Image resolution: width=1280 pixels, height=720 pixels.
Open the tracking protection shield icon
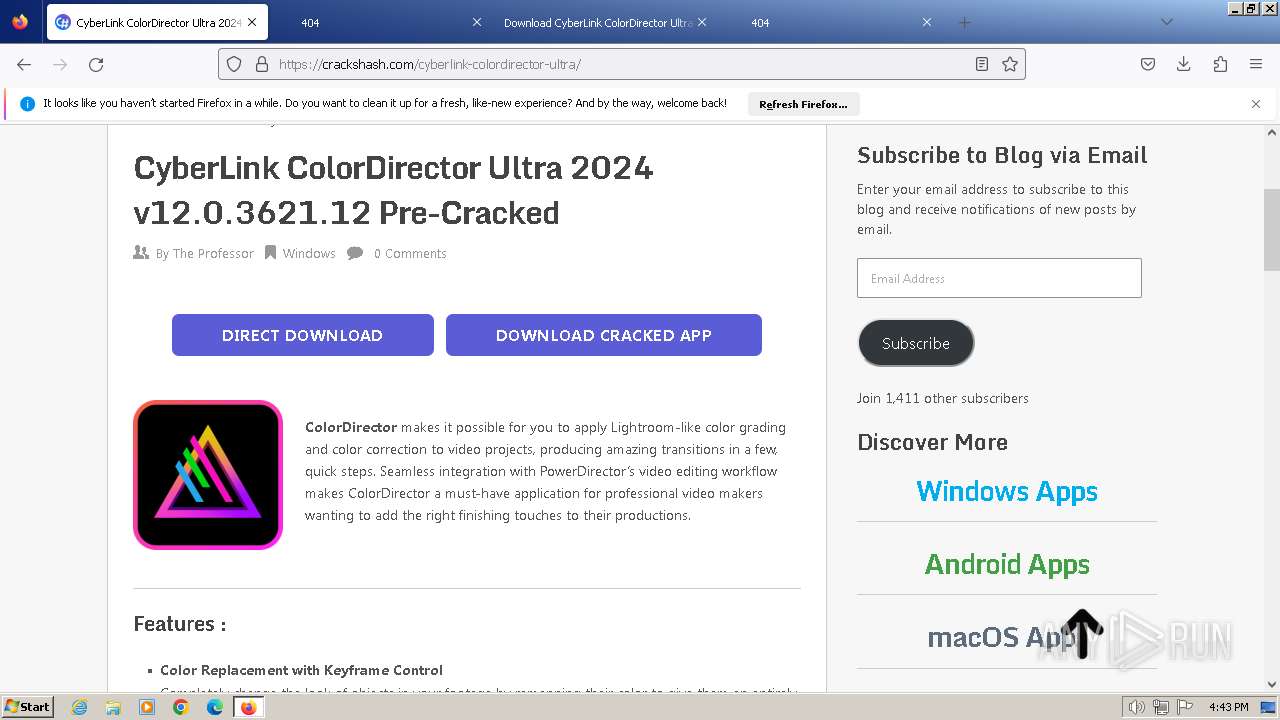[234, 64]
